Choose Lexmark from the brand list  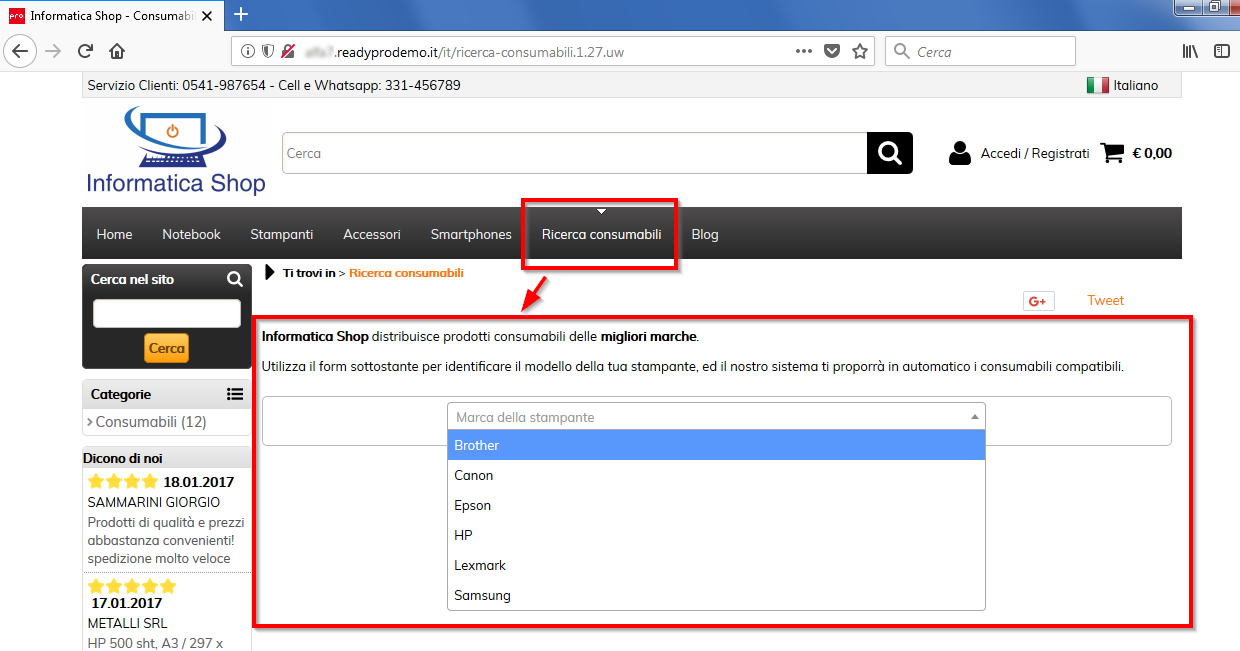tap(716, 565)
